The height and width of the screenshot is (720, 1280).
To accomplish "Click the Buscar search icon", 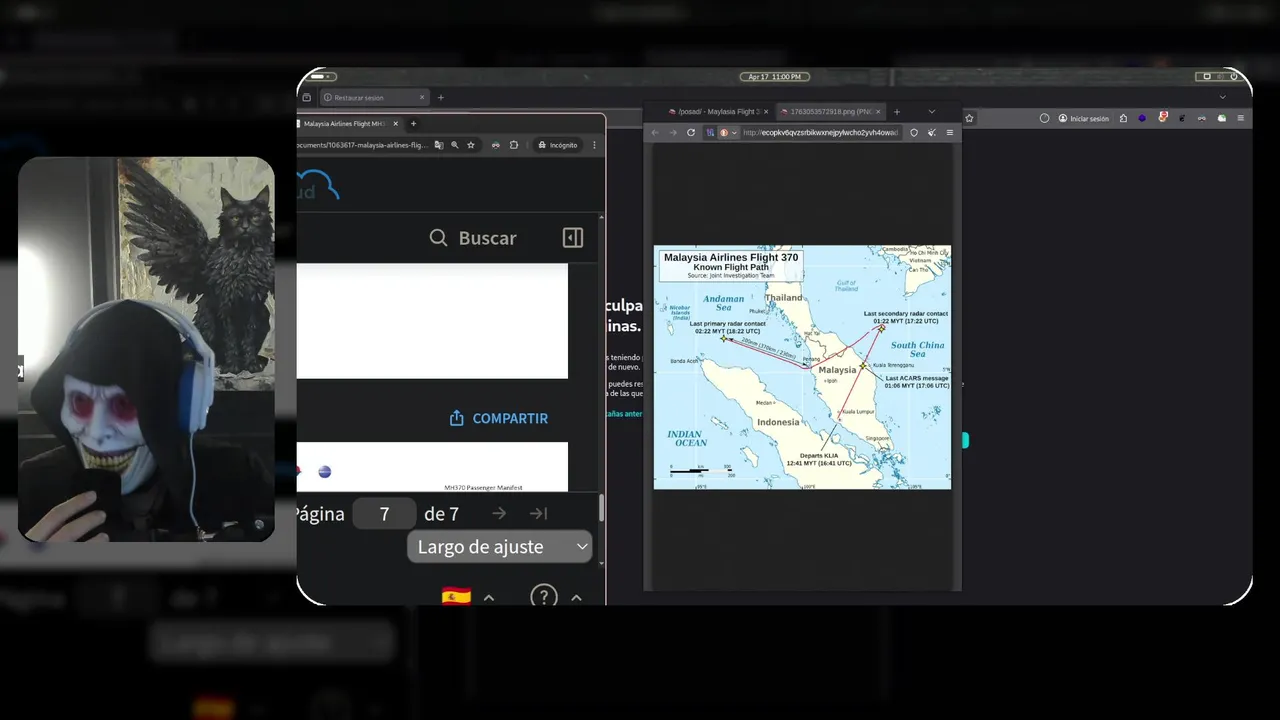I will pos(438,238).
